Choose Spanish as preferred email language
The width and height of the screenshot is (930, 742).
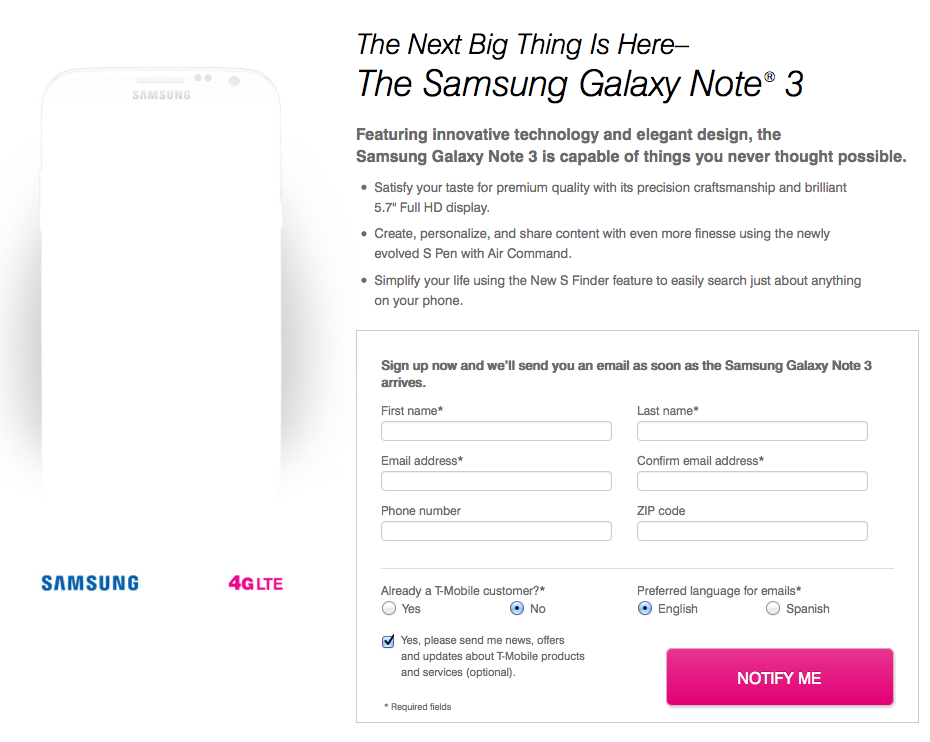[773, 608]
